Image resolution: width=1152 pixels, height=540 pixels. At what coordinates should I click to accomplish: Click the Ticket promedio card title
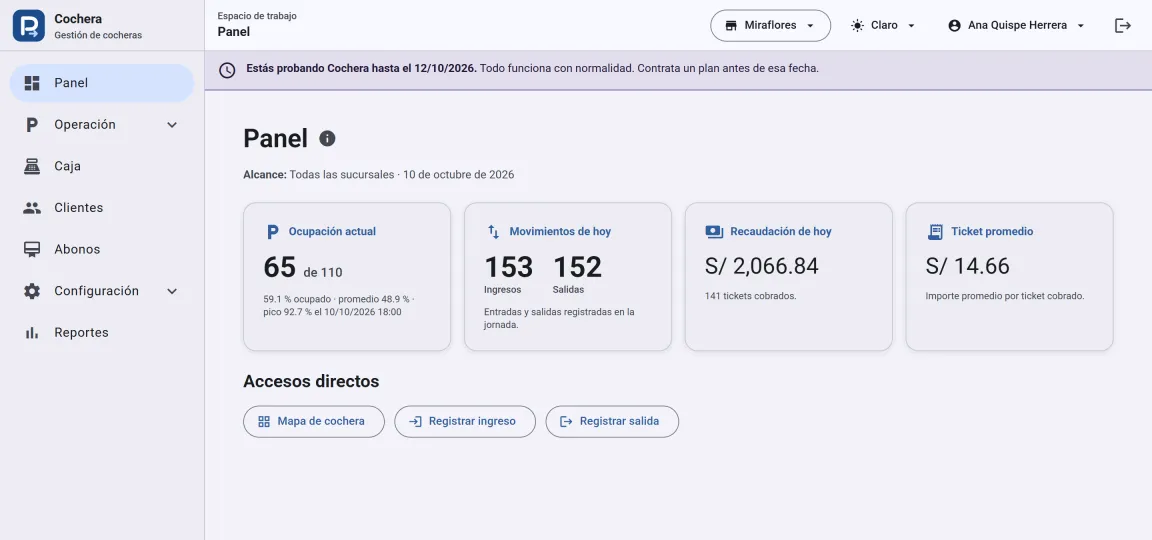(x=993, y=231)
